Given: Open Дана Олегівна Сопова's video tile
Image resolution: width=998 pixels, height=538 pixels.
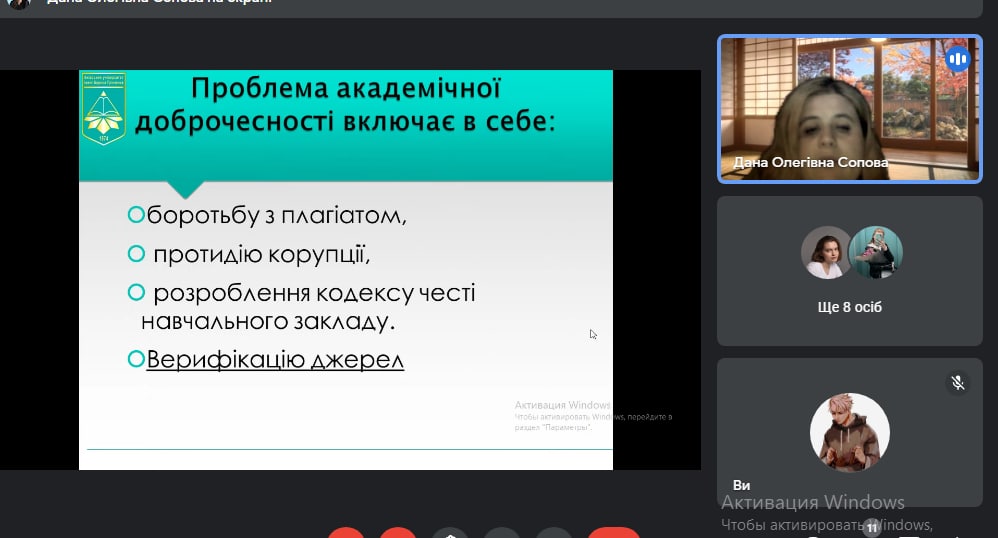Looking at the screenshot, I should click(850, 109).
